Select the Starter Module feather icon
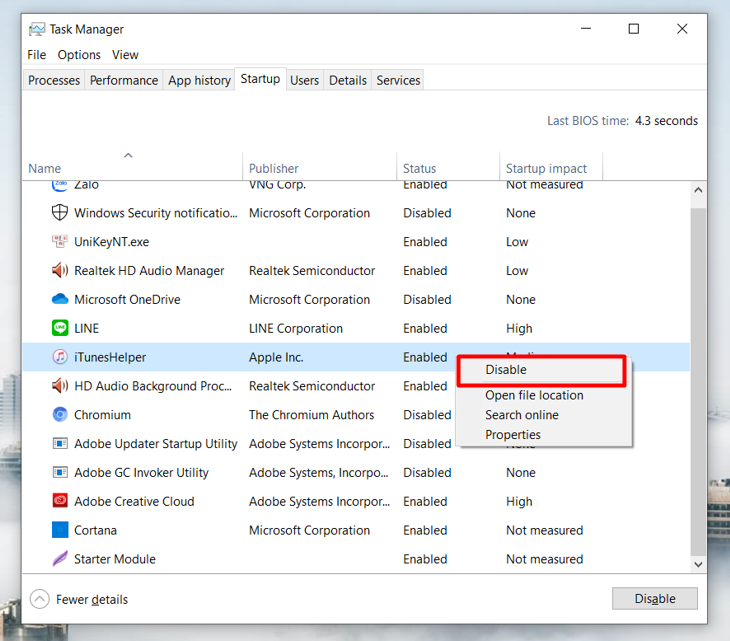 (60, 559)
